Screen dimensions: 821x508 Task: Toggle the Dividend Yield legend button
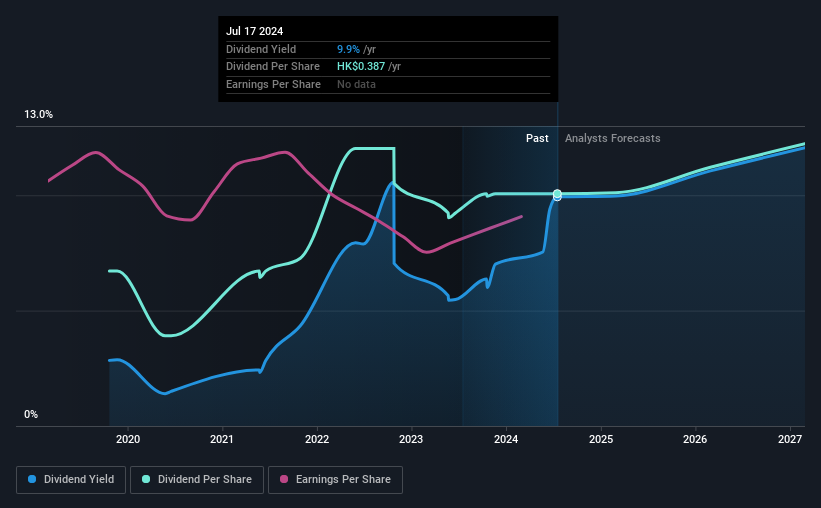71,480
